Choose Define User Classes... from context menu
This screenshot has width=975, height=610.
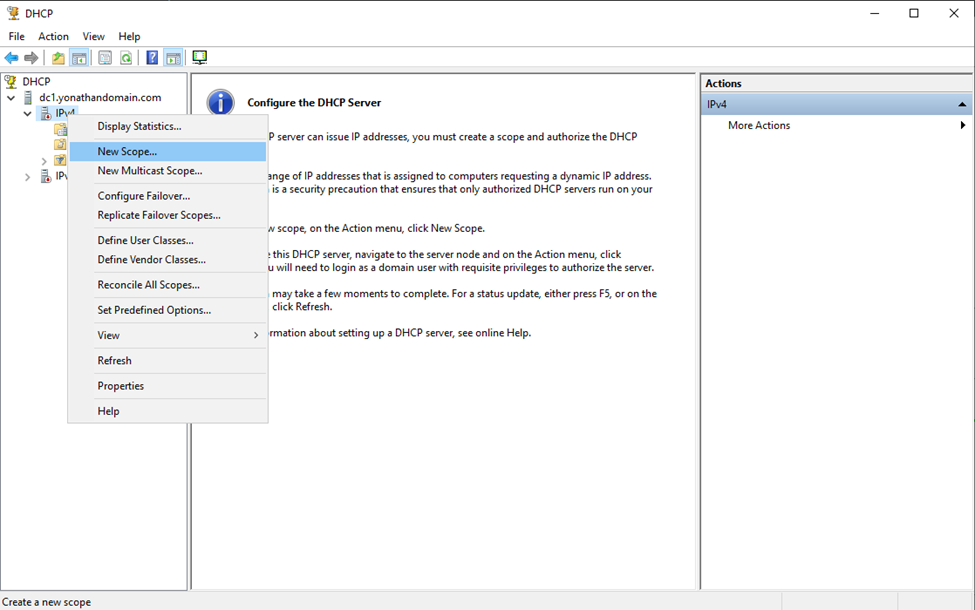[x=168, y=240]
